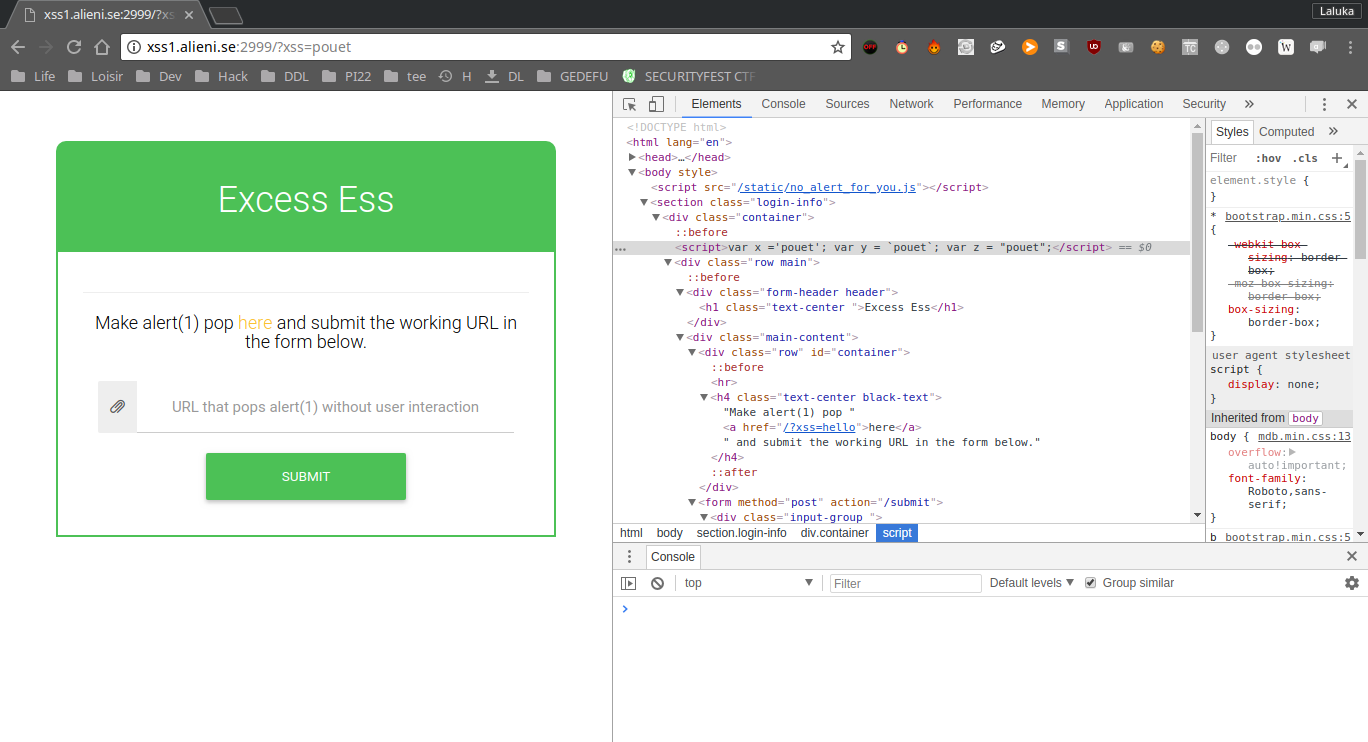Open the Hack bookmarks folder
The width and height of the screenshot is (1368, 742).
pyautogui.click(x=221, y=76)
